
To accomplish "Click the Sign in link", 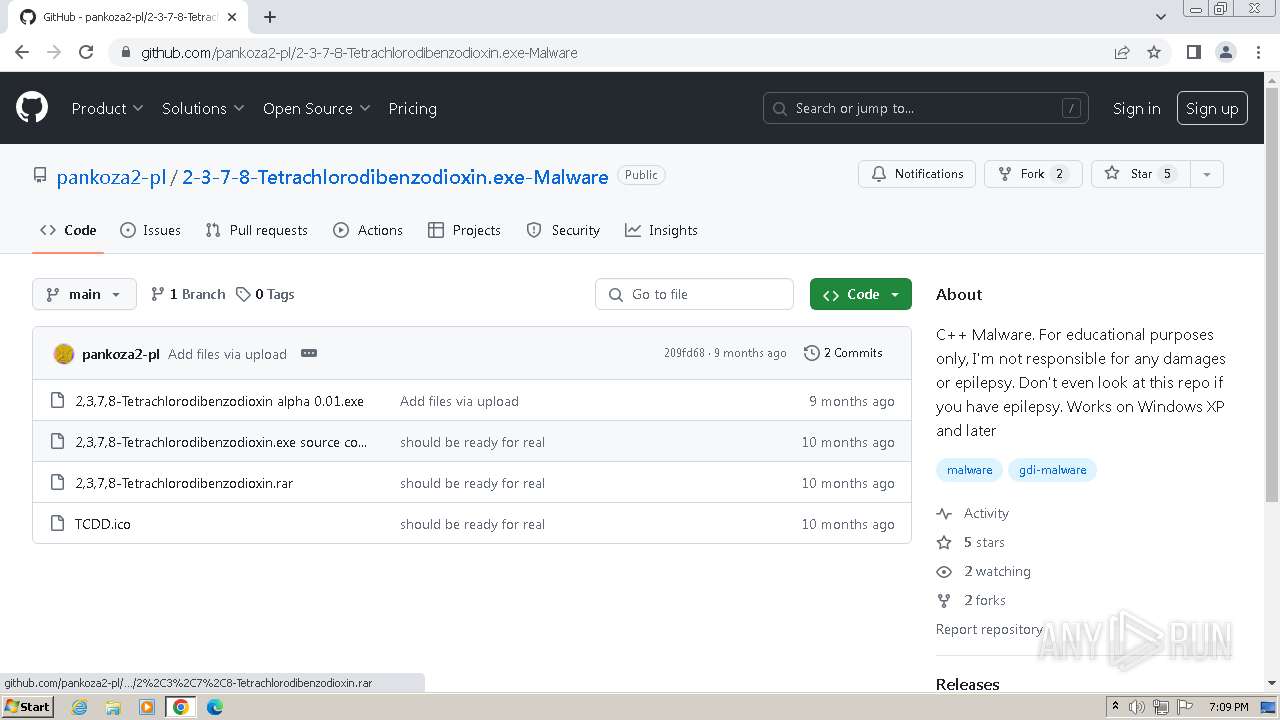I will [1137, 108].
